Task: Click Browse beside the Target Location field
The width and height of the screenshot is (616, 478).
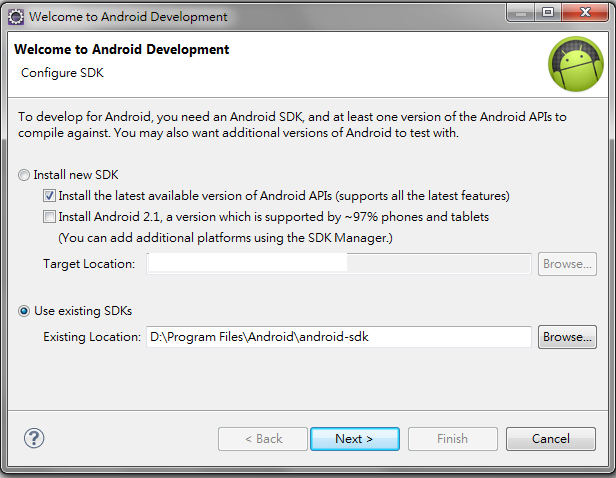Action: 567,264
